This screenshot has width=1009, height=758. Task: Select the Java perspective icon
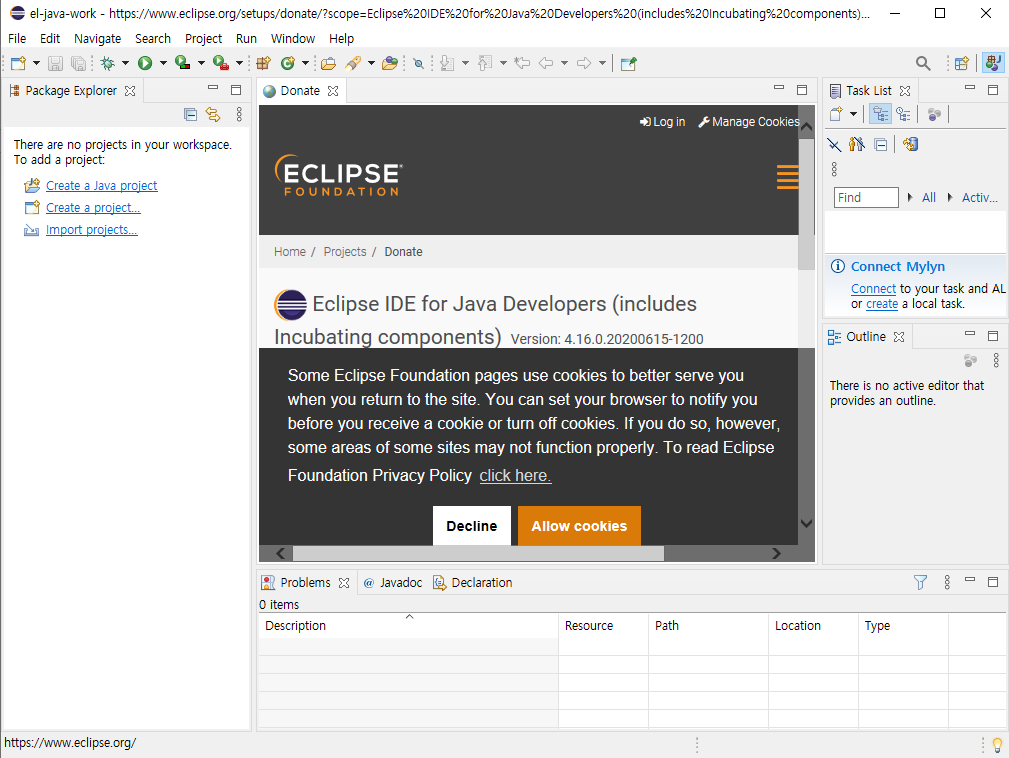tap(993, 63)
